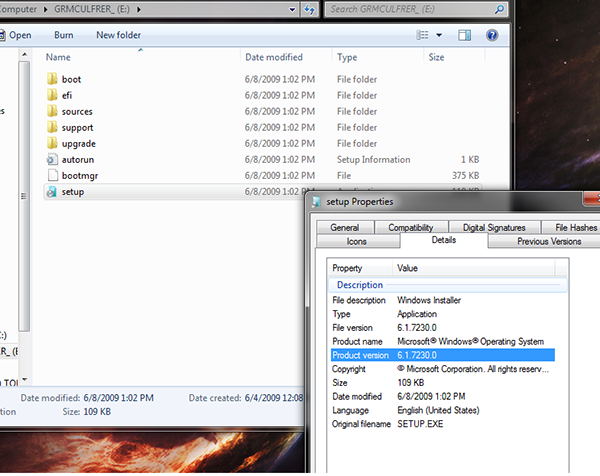Open the address bar history dropdown
Image resolution: width=600 pixels, height=476 pixels.
(x=292, y=10)
